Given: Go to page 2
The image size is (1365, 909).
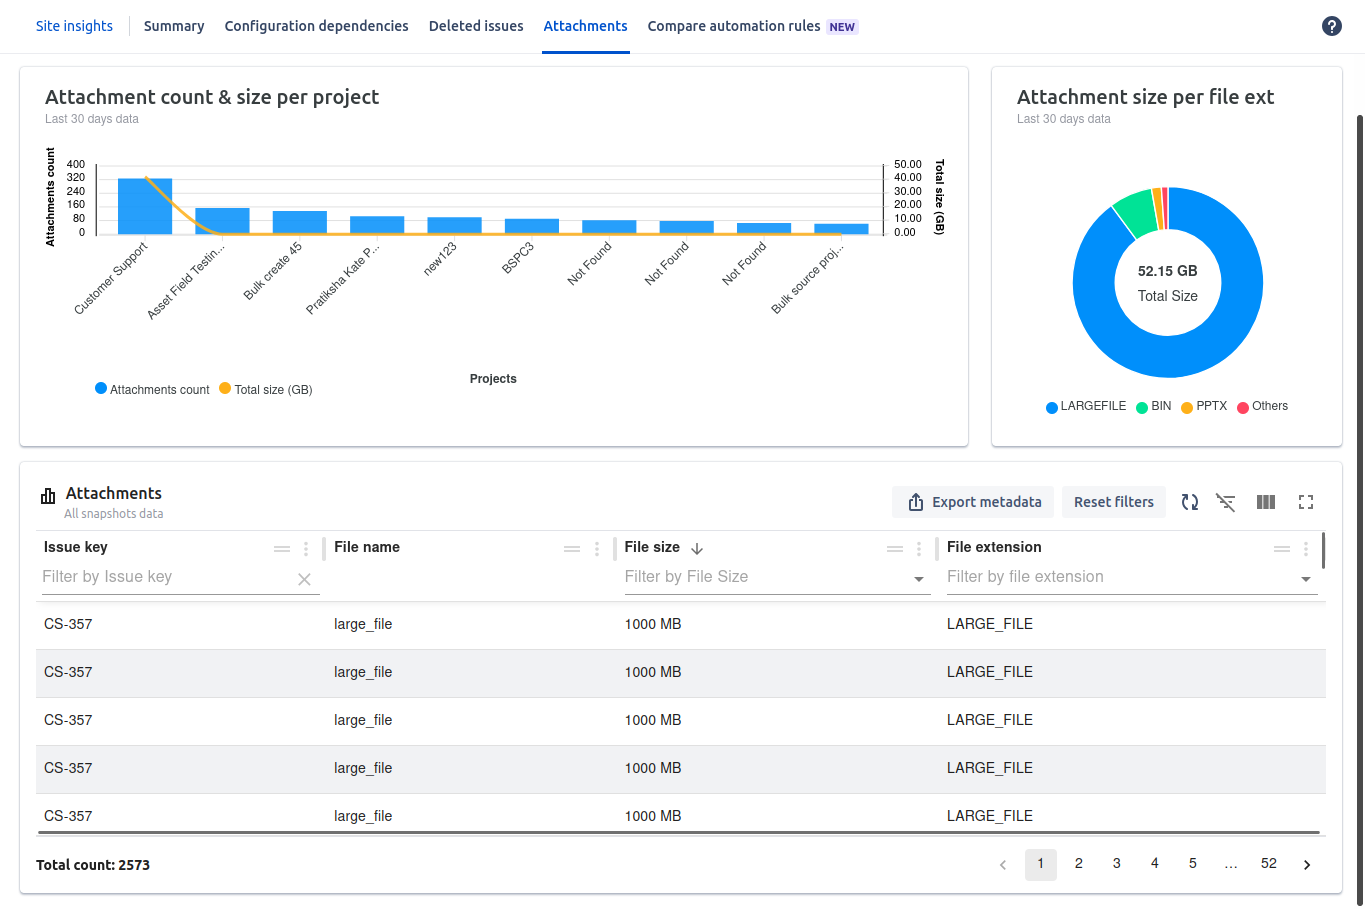Looking at the screenshot, I should 1079,864.
